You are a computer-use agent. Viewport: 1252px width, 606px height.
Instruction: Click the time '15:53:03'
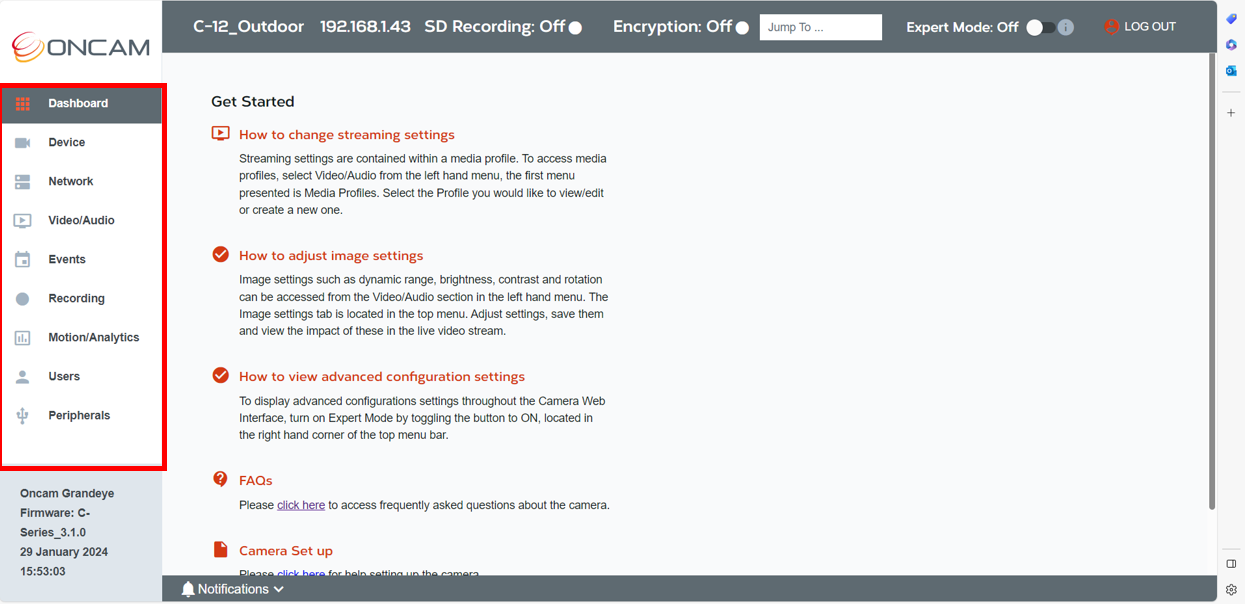42,572
